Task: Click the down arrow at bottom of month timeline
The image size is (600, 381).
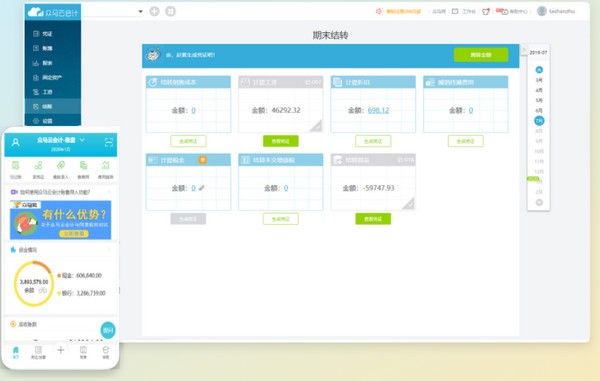Action: tap(539, 202)
